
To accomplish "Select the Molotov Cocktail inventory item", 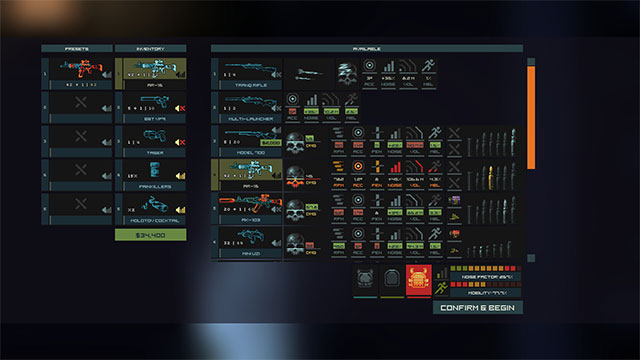I will click(x=151, y=209).
